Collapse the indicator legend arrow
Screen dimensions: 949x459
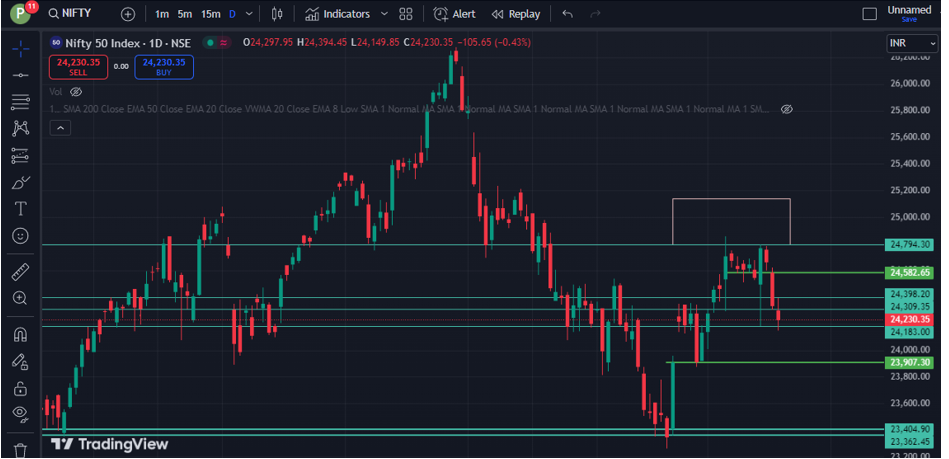pyautogui.click(x=63, y=128)
